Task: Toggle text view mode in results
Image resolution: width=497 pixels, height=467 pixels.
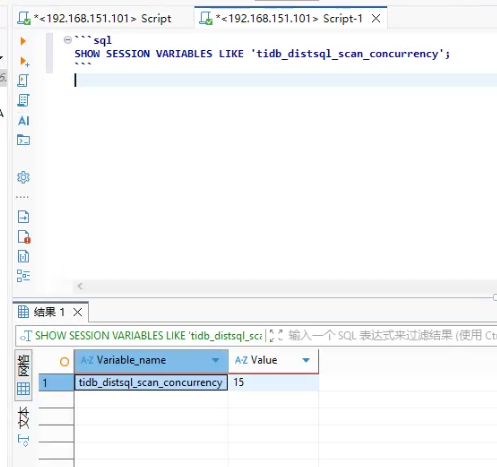Action: tap(23, 418)
